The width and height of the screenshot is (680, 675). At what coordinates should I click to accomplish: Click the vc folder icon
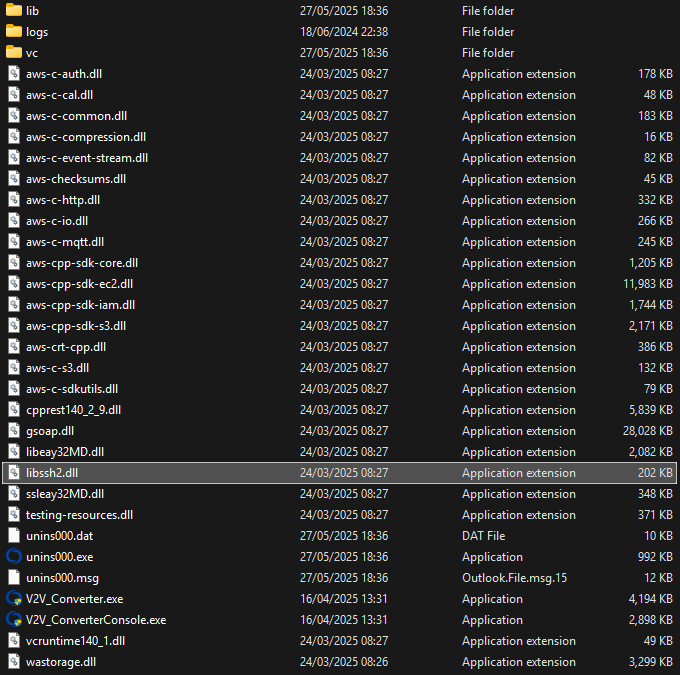coord(14,52)
